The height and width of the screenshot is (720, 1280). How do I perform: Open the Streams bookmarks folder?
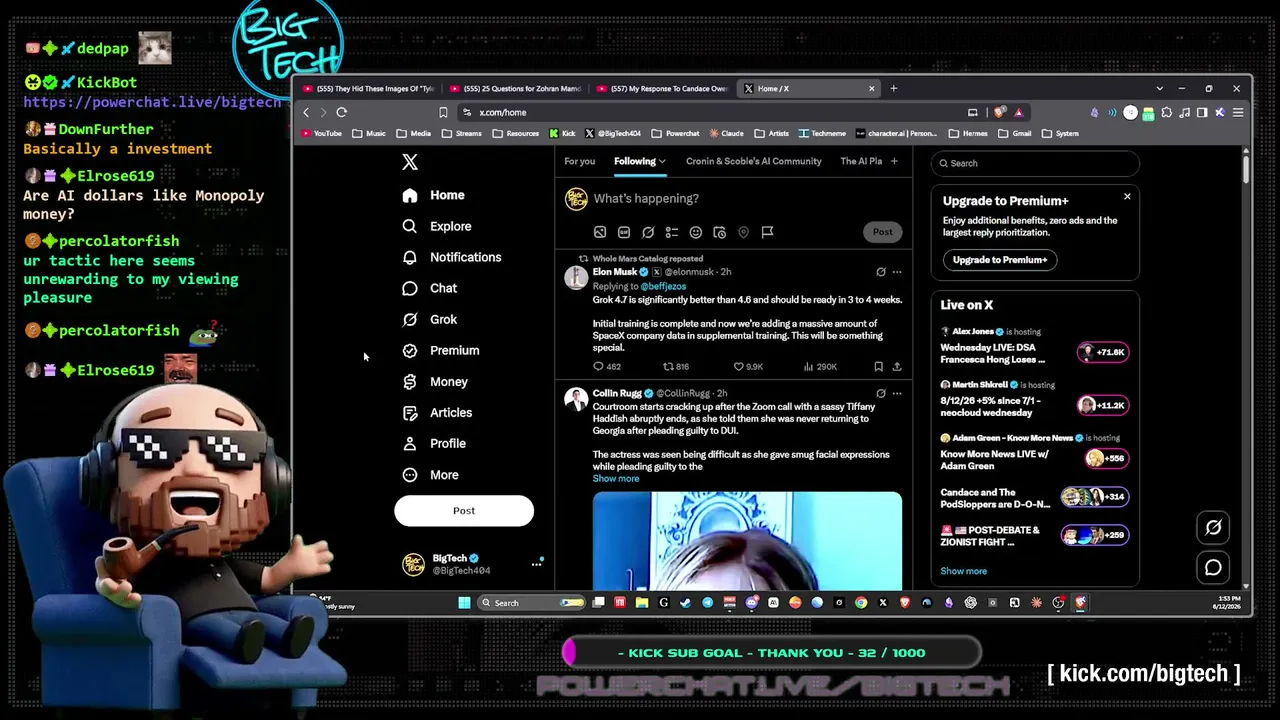(x=462, y=133)
